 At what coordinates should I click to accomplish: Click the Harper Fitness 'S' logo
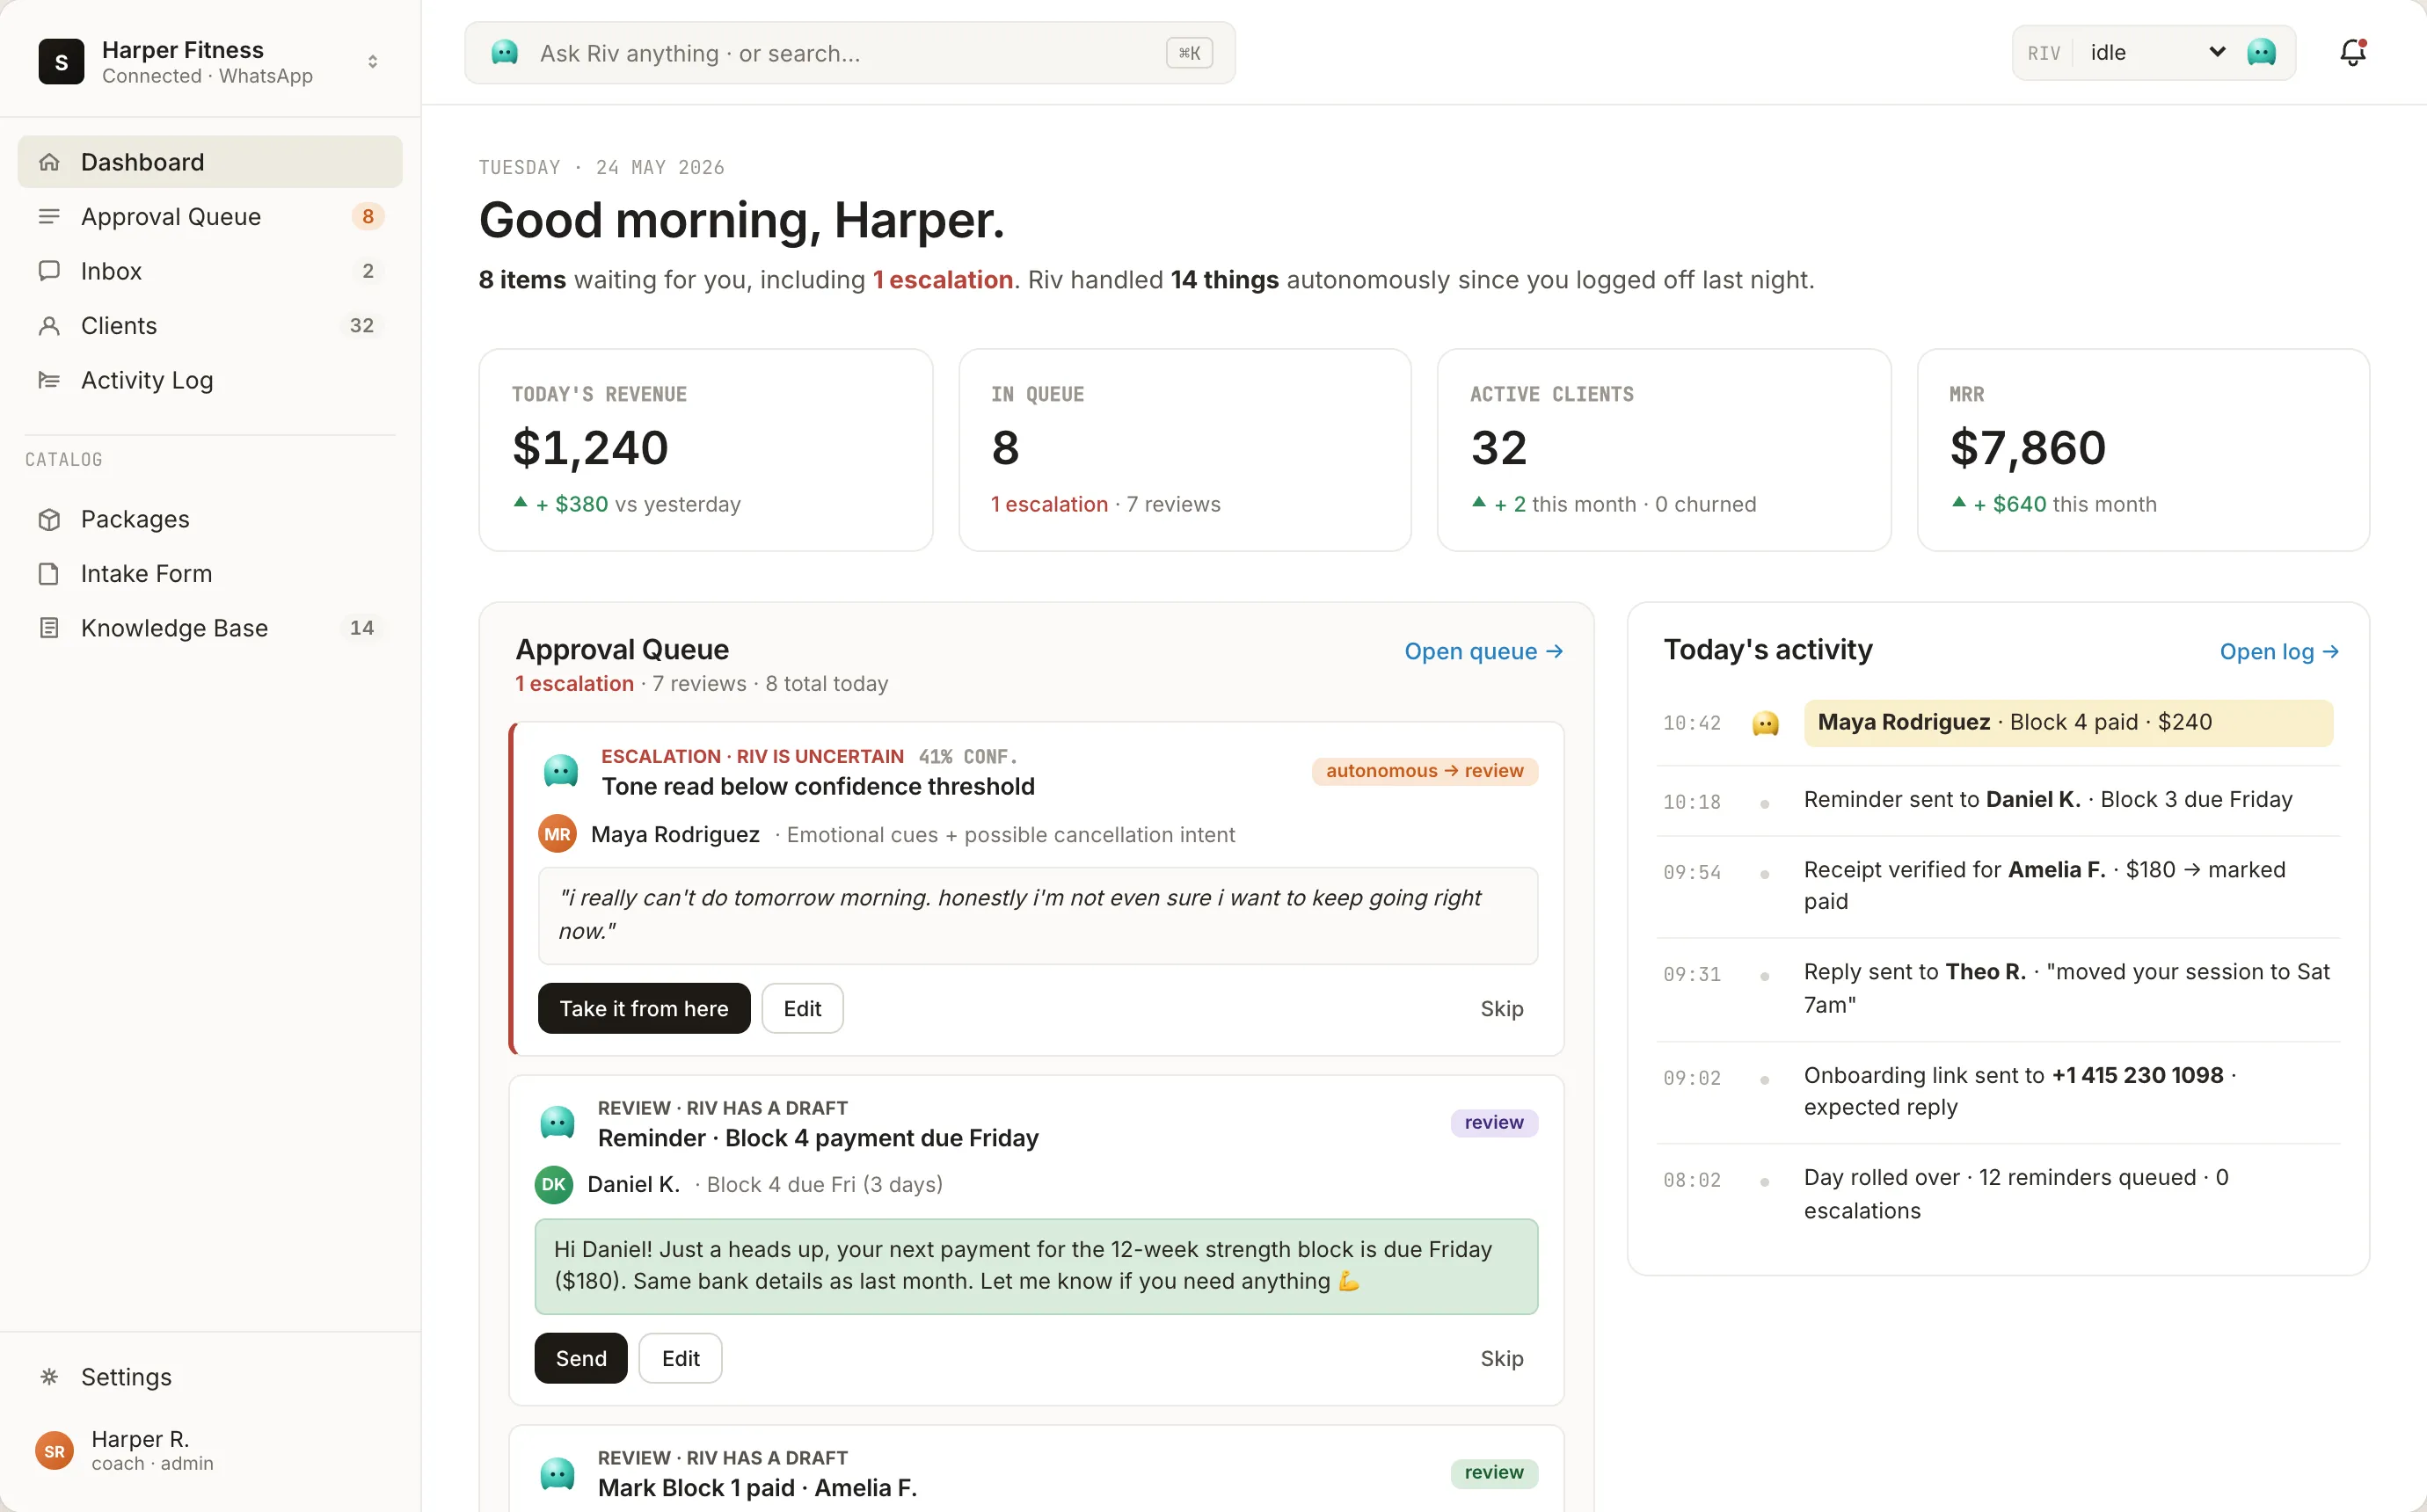(x=61, y=62)
